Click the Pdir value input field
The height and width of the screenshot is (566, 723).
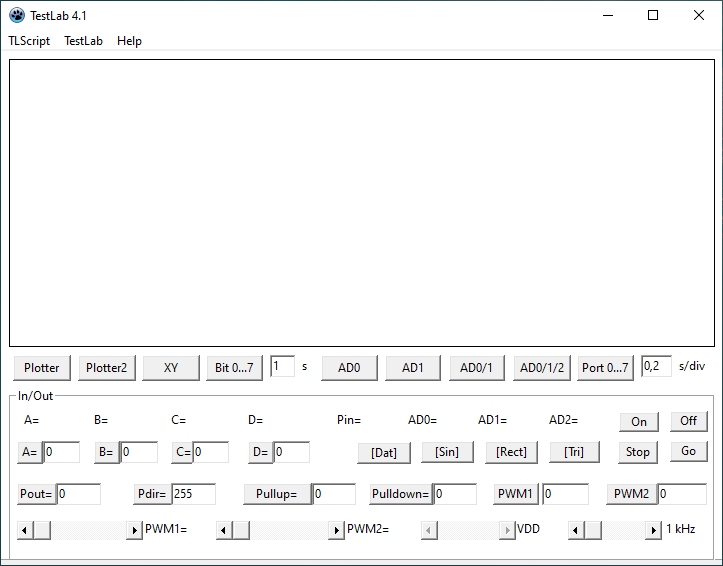193,494
